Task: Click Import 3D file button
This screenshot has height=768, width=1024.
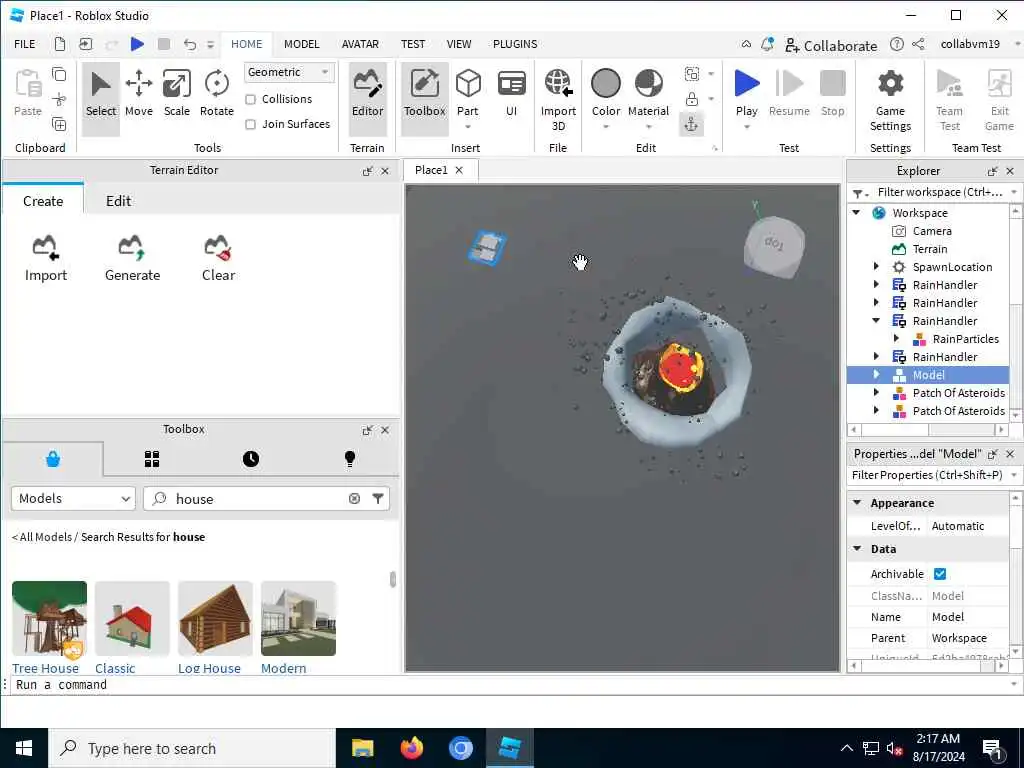Action: pyautogui.click(x=558, y=100)
